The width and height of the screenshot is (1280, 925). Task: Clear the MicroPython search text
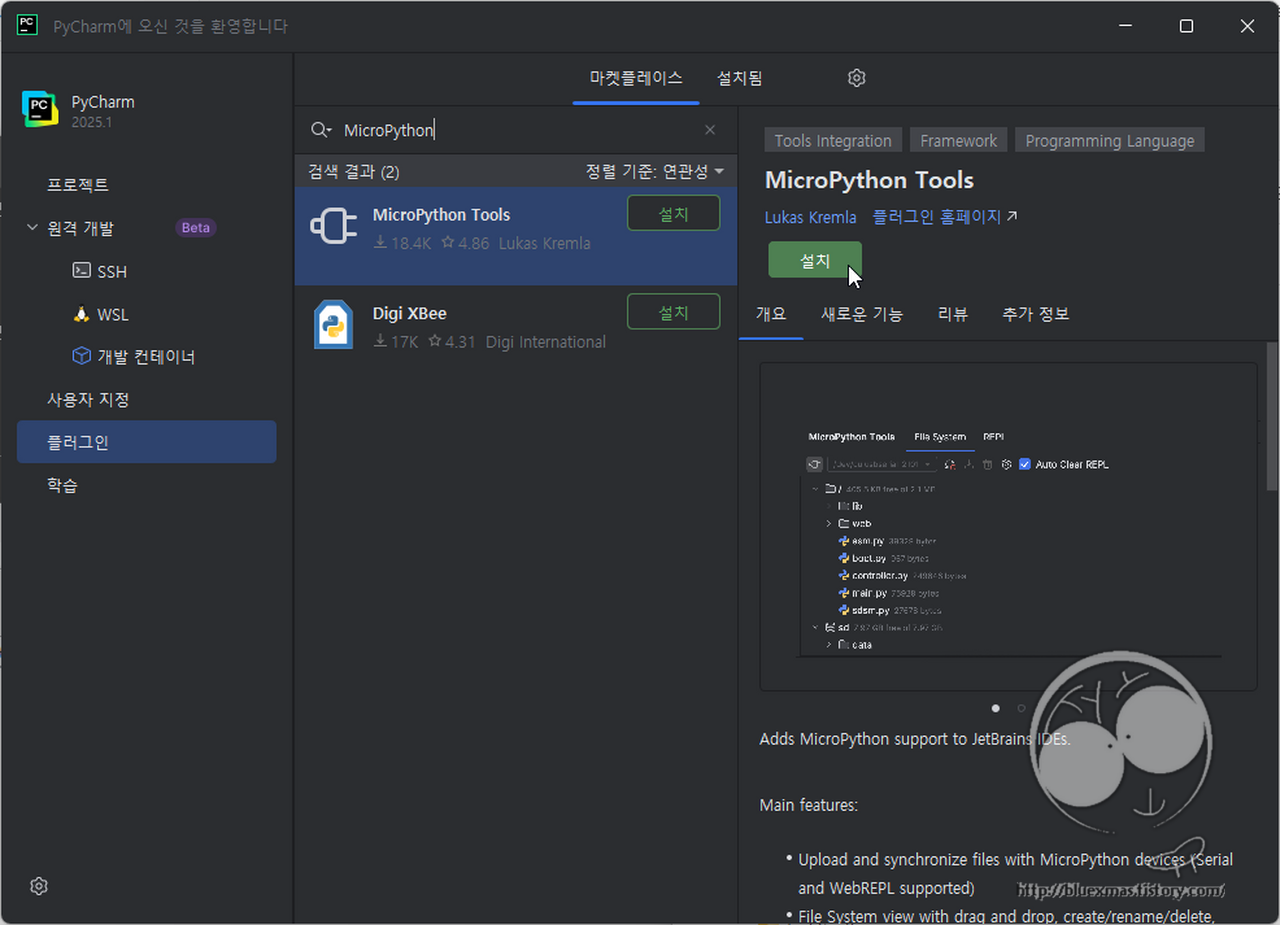[x=710, y=130]
